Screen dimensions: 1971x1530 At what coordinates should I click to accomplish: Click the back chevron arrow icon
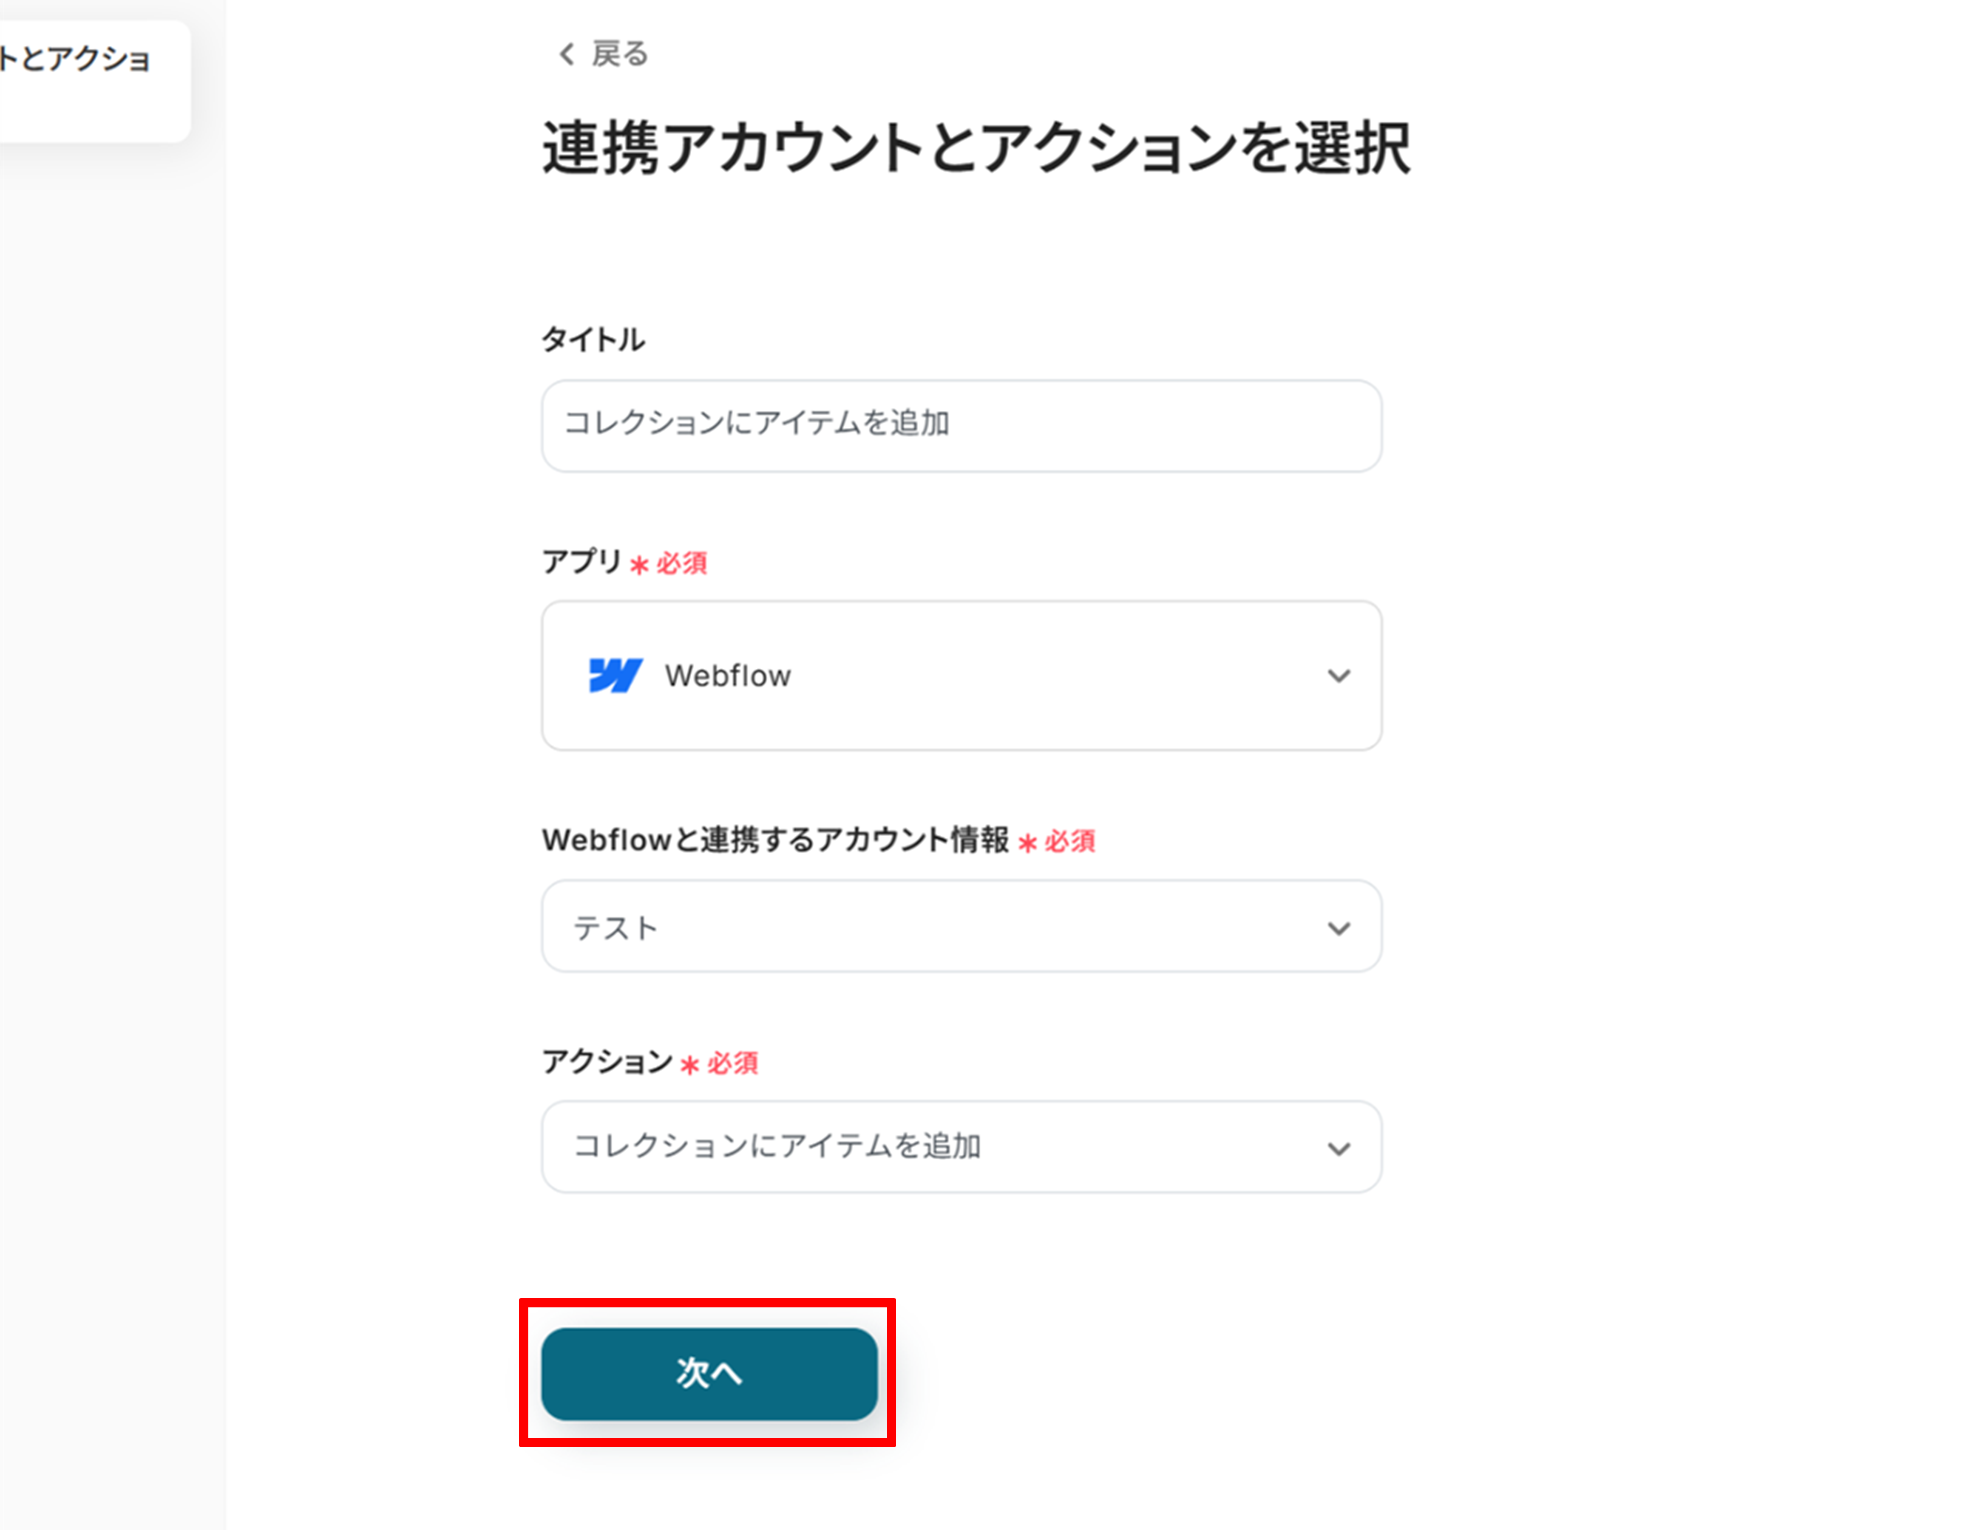click(x=566, y=54)
